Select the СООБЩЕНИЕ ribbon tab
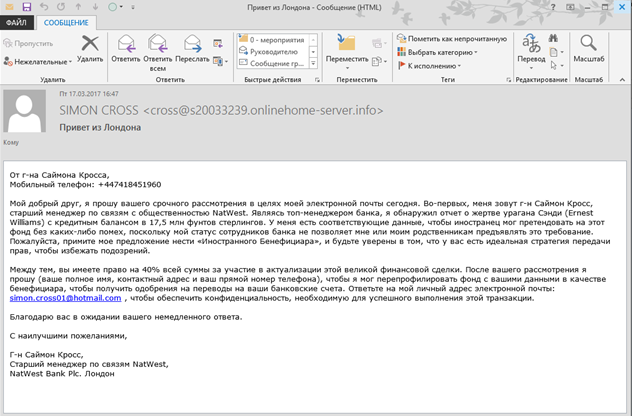The image size is (632, 416). [66, 23]
